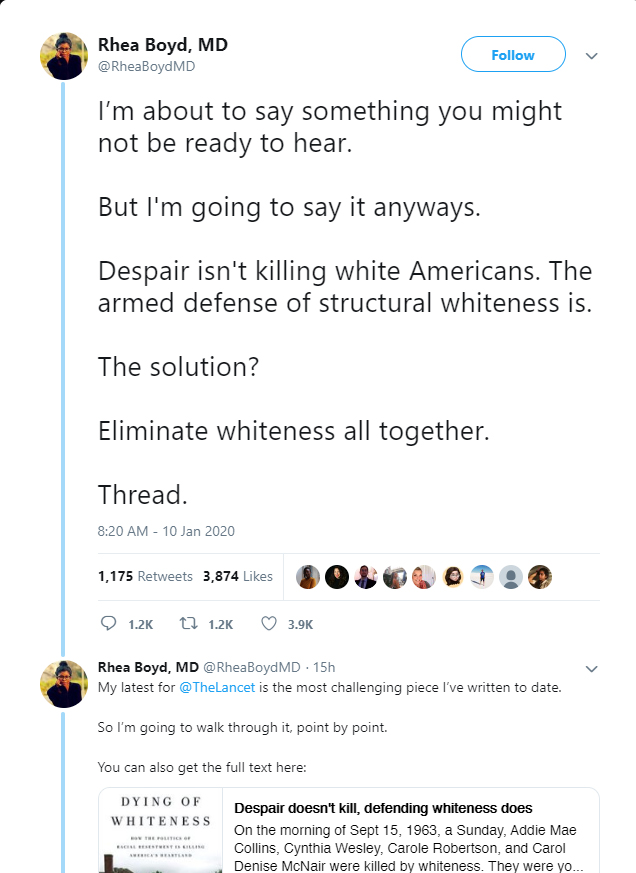Open the 8:20 AM tweet timestamp
636x873 pixels.
coord(166,531)
